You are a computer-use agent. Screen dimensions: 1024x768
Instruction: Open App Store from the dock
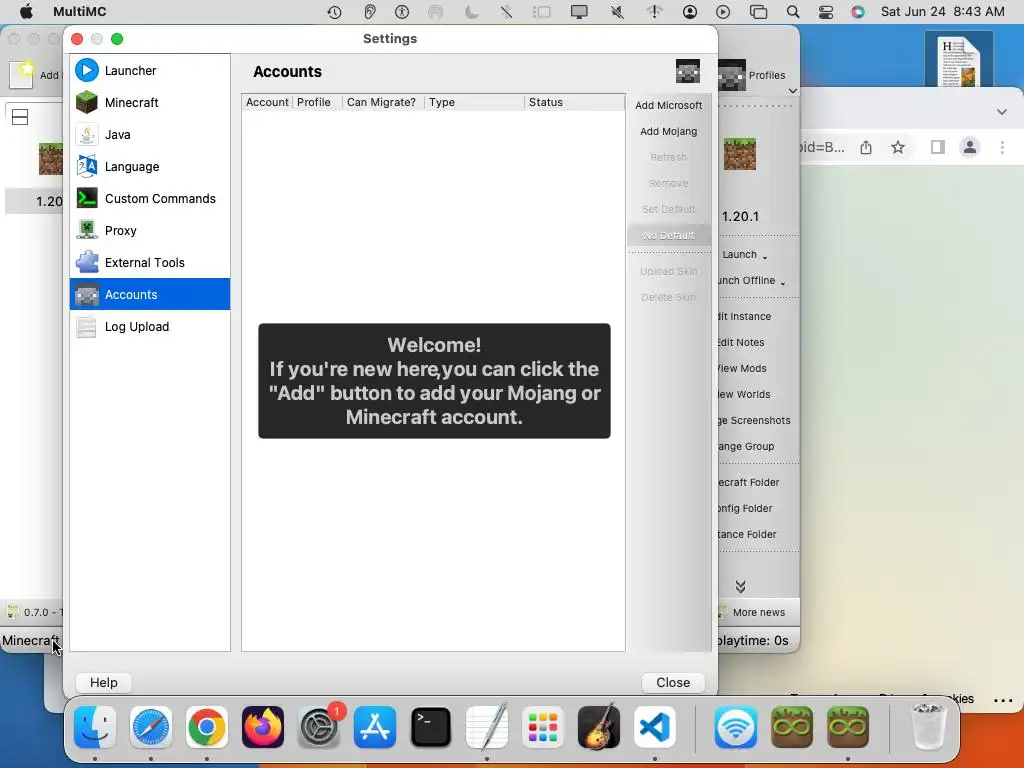pos(375,727)
